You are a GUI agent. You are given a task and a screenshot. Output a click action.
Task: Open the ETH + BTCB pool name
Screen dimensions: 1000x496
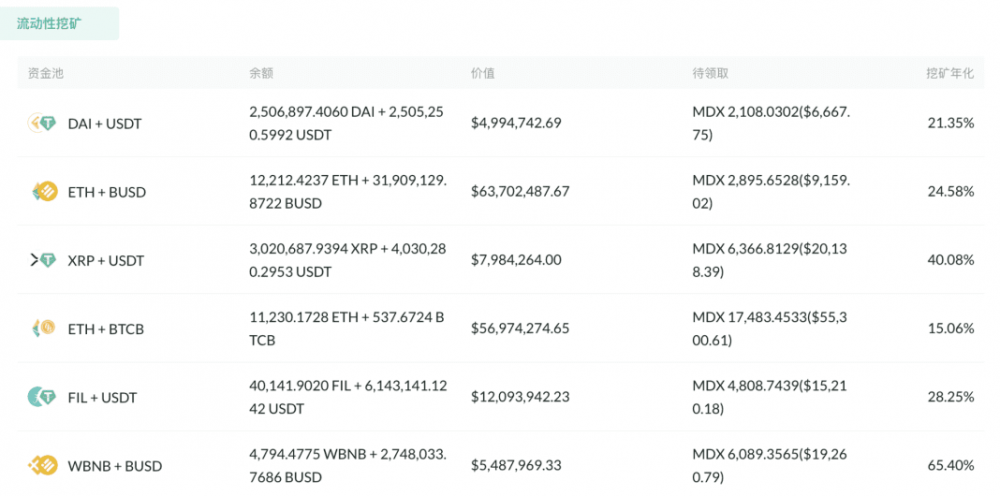pyautogui.click(x=106, y=329)
